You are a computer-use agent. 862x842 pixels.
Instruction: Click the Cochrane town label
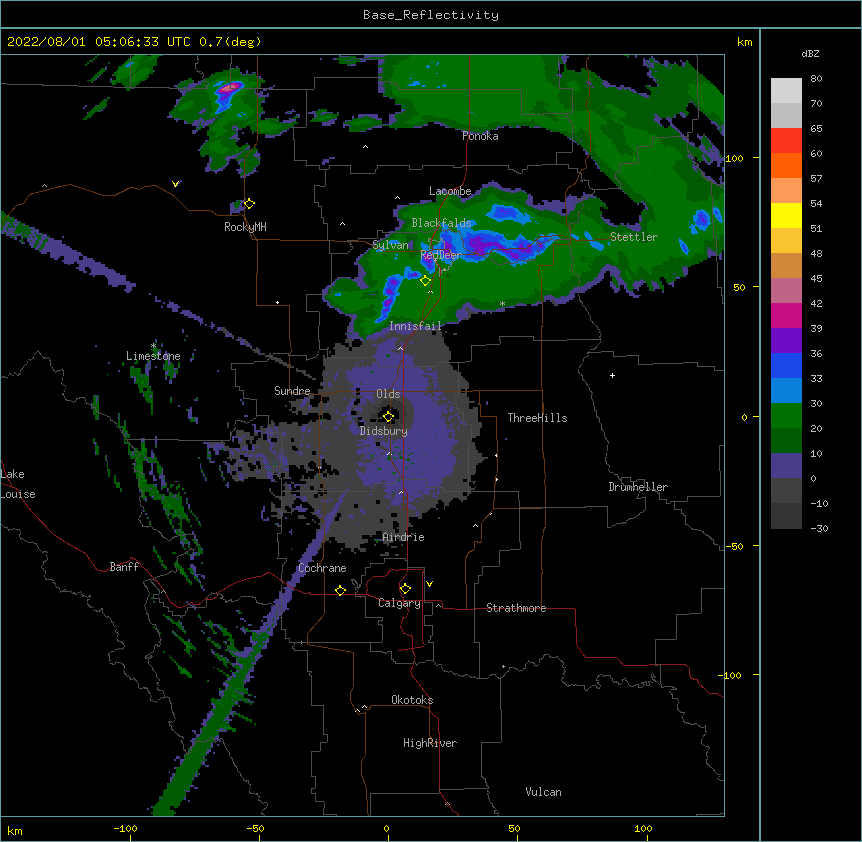[x=322, y=568]
